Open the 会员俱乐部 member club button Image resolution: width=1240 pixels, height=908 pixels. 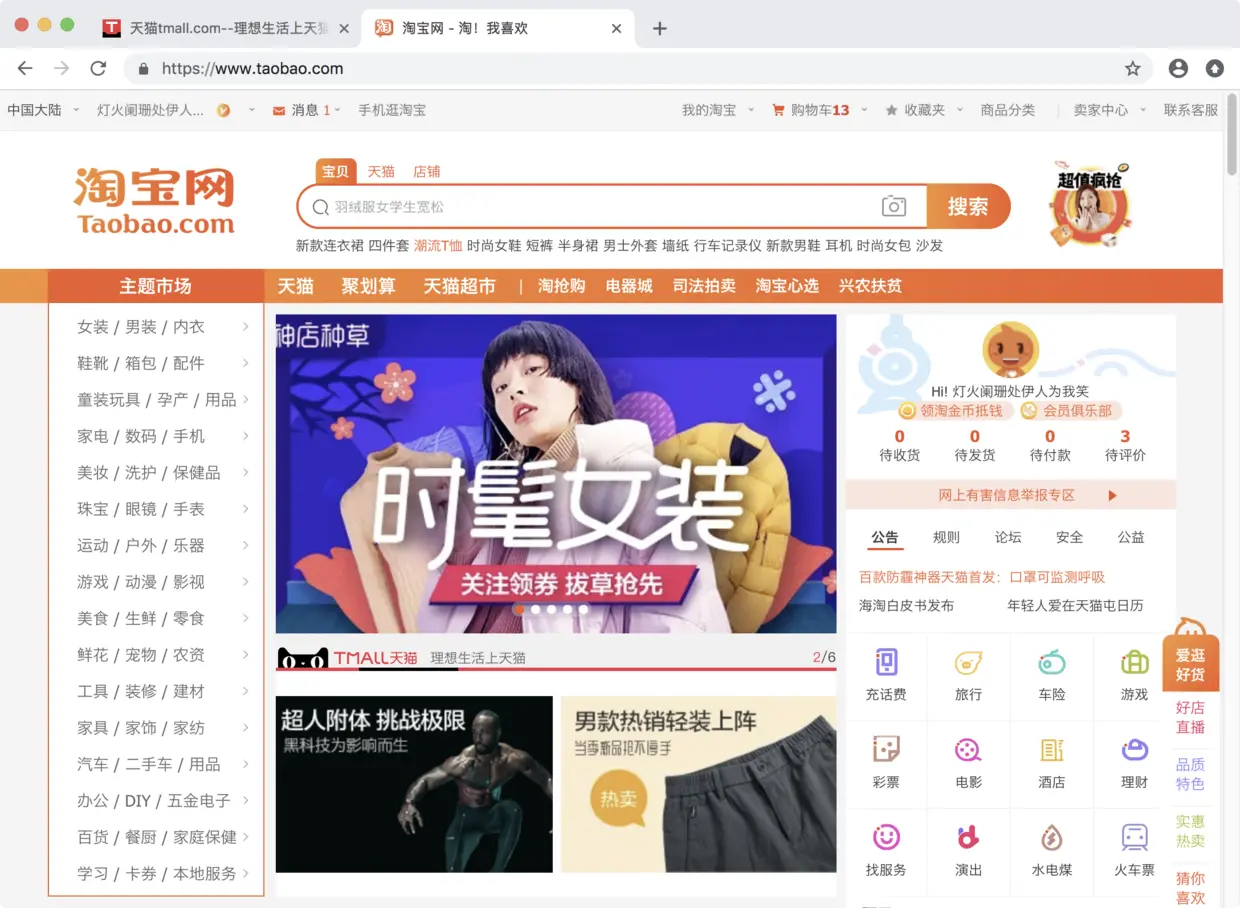pos(1071,411)
